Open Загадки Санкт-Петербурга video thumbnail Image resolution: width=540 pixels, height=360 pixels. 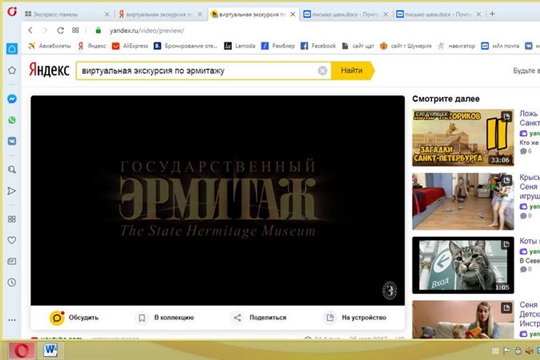(x=463, y=138)
